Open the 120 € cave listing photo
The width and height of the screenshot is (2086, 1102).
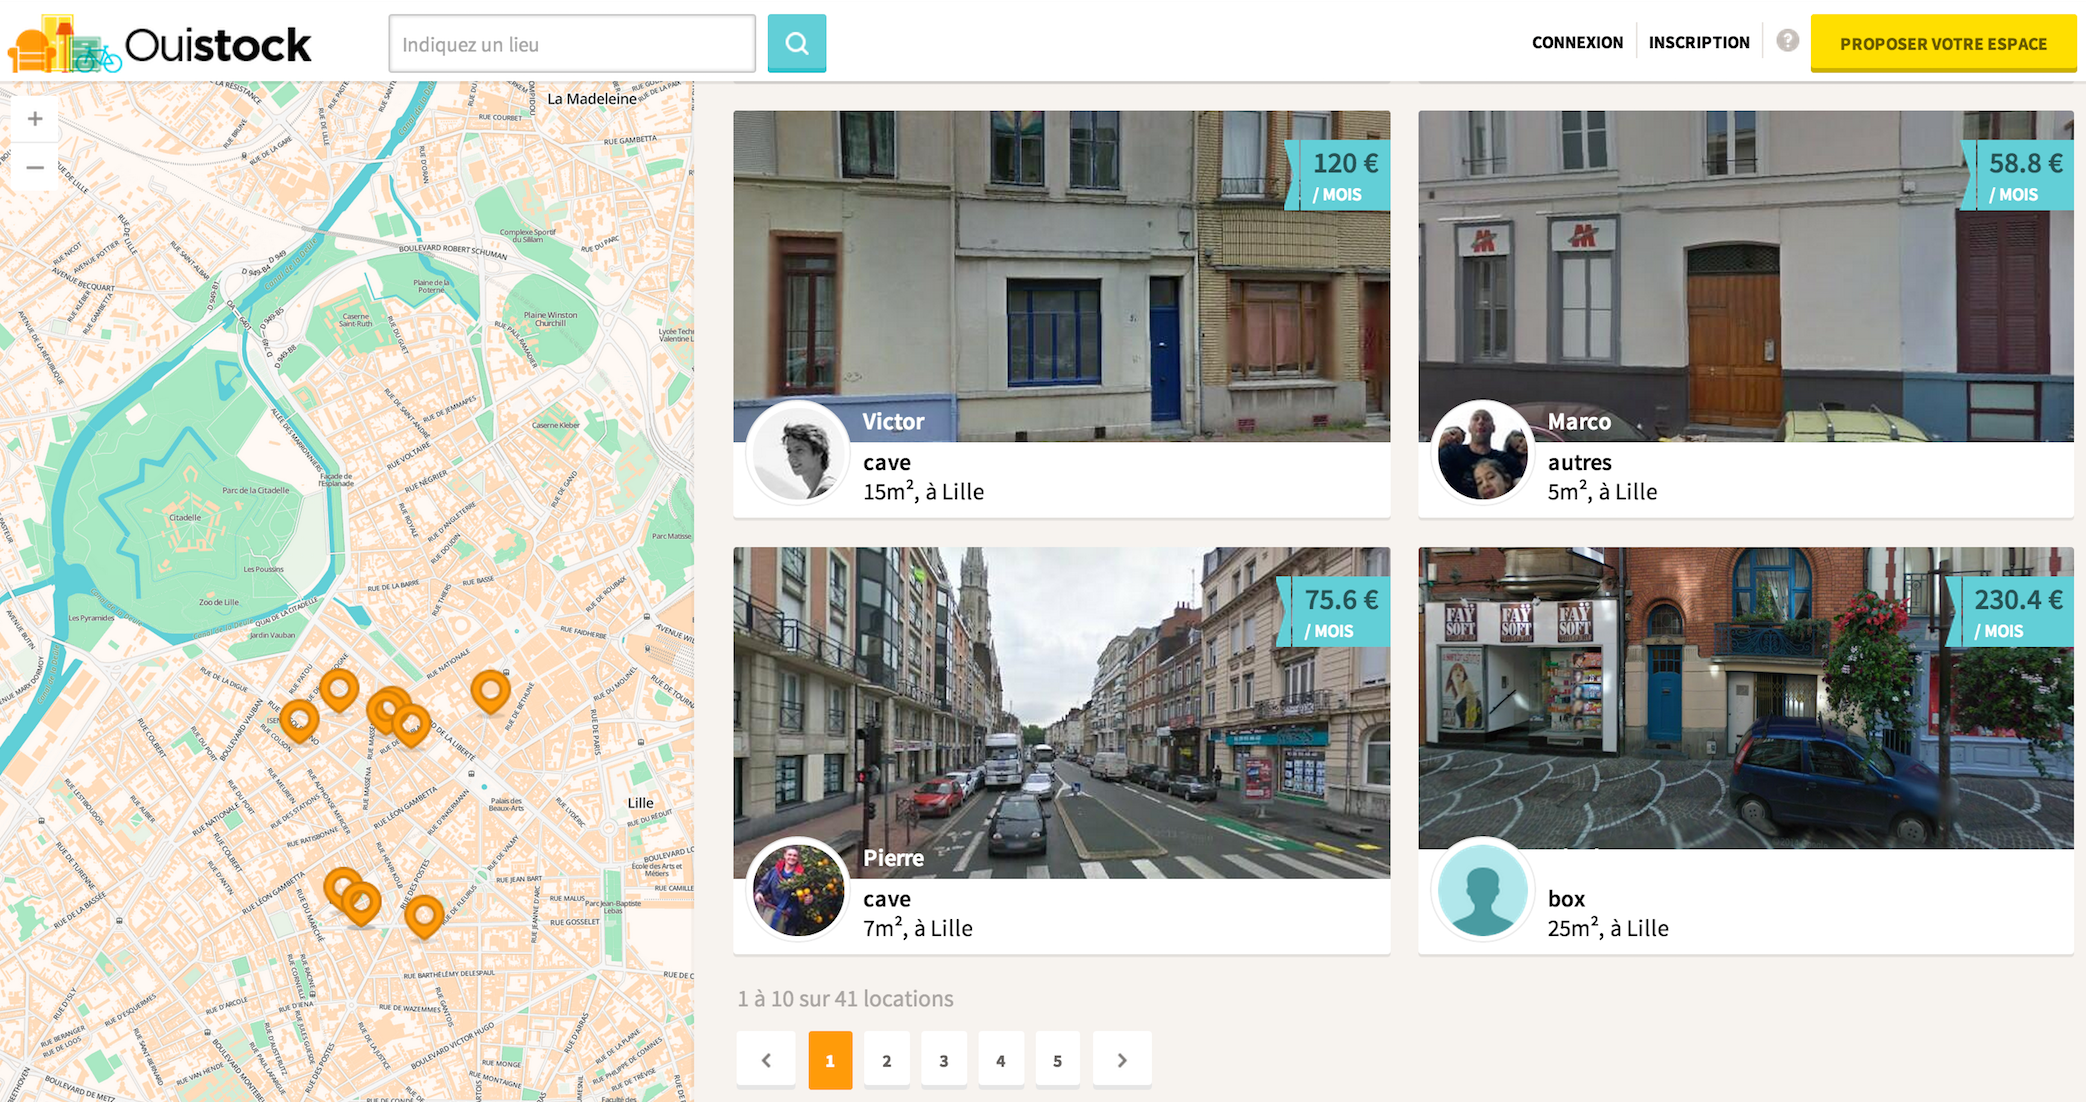pos(1060,275)
